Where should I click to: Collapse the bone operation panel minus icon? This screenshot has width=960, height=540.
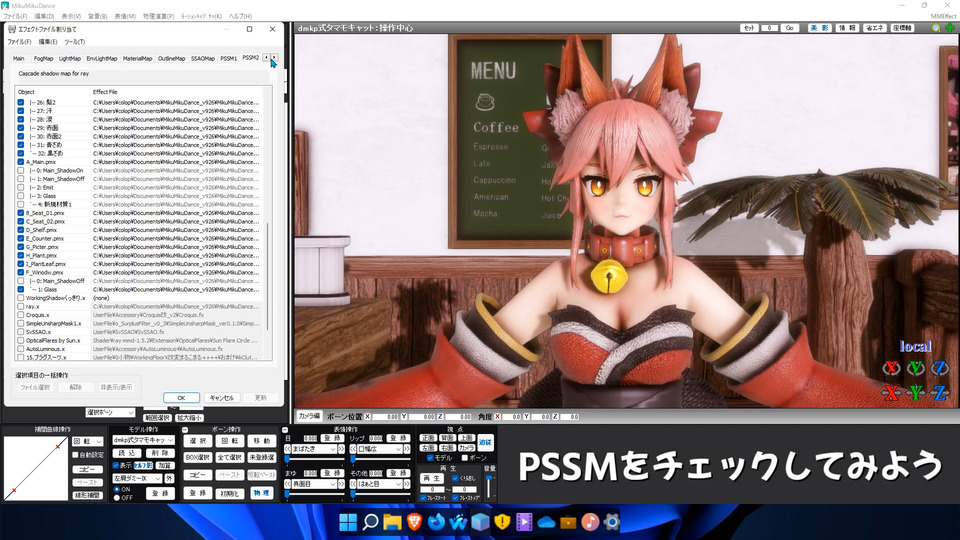[187, 429]
